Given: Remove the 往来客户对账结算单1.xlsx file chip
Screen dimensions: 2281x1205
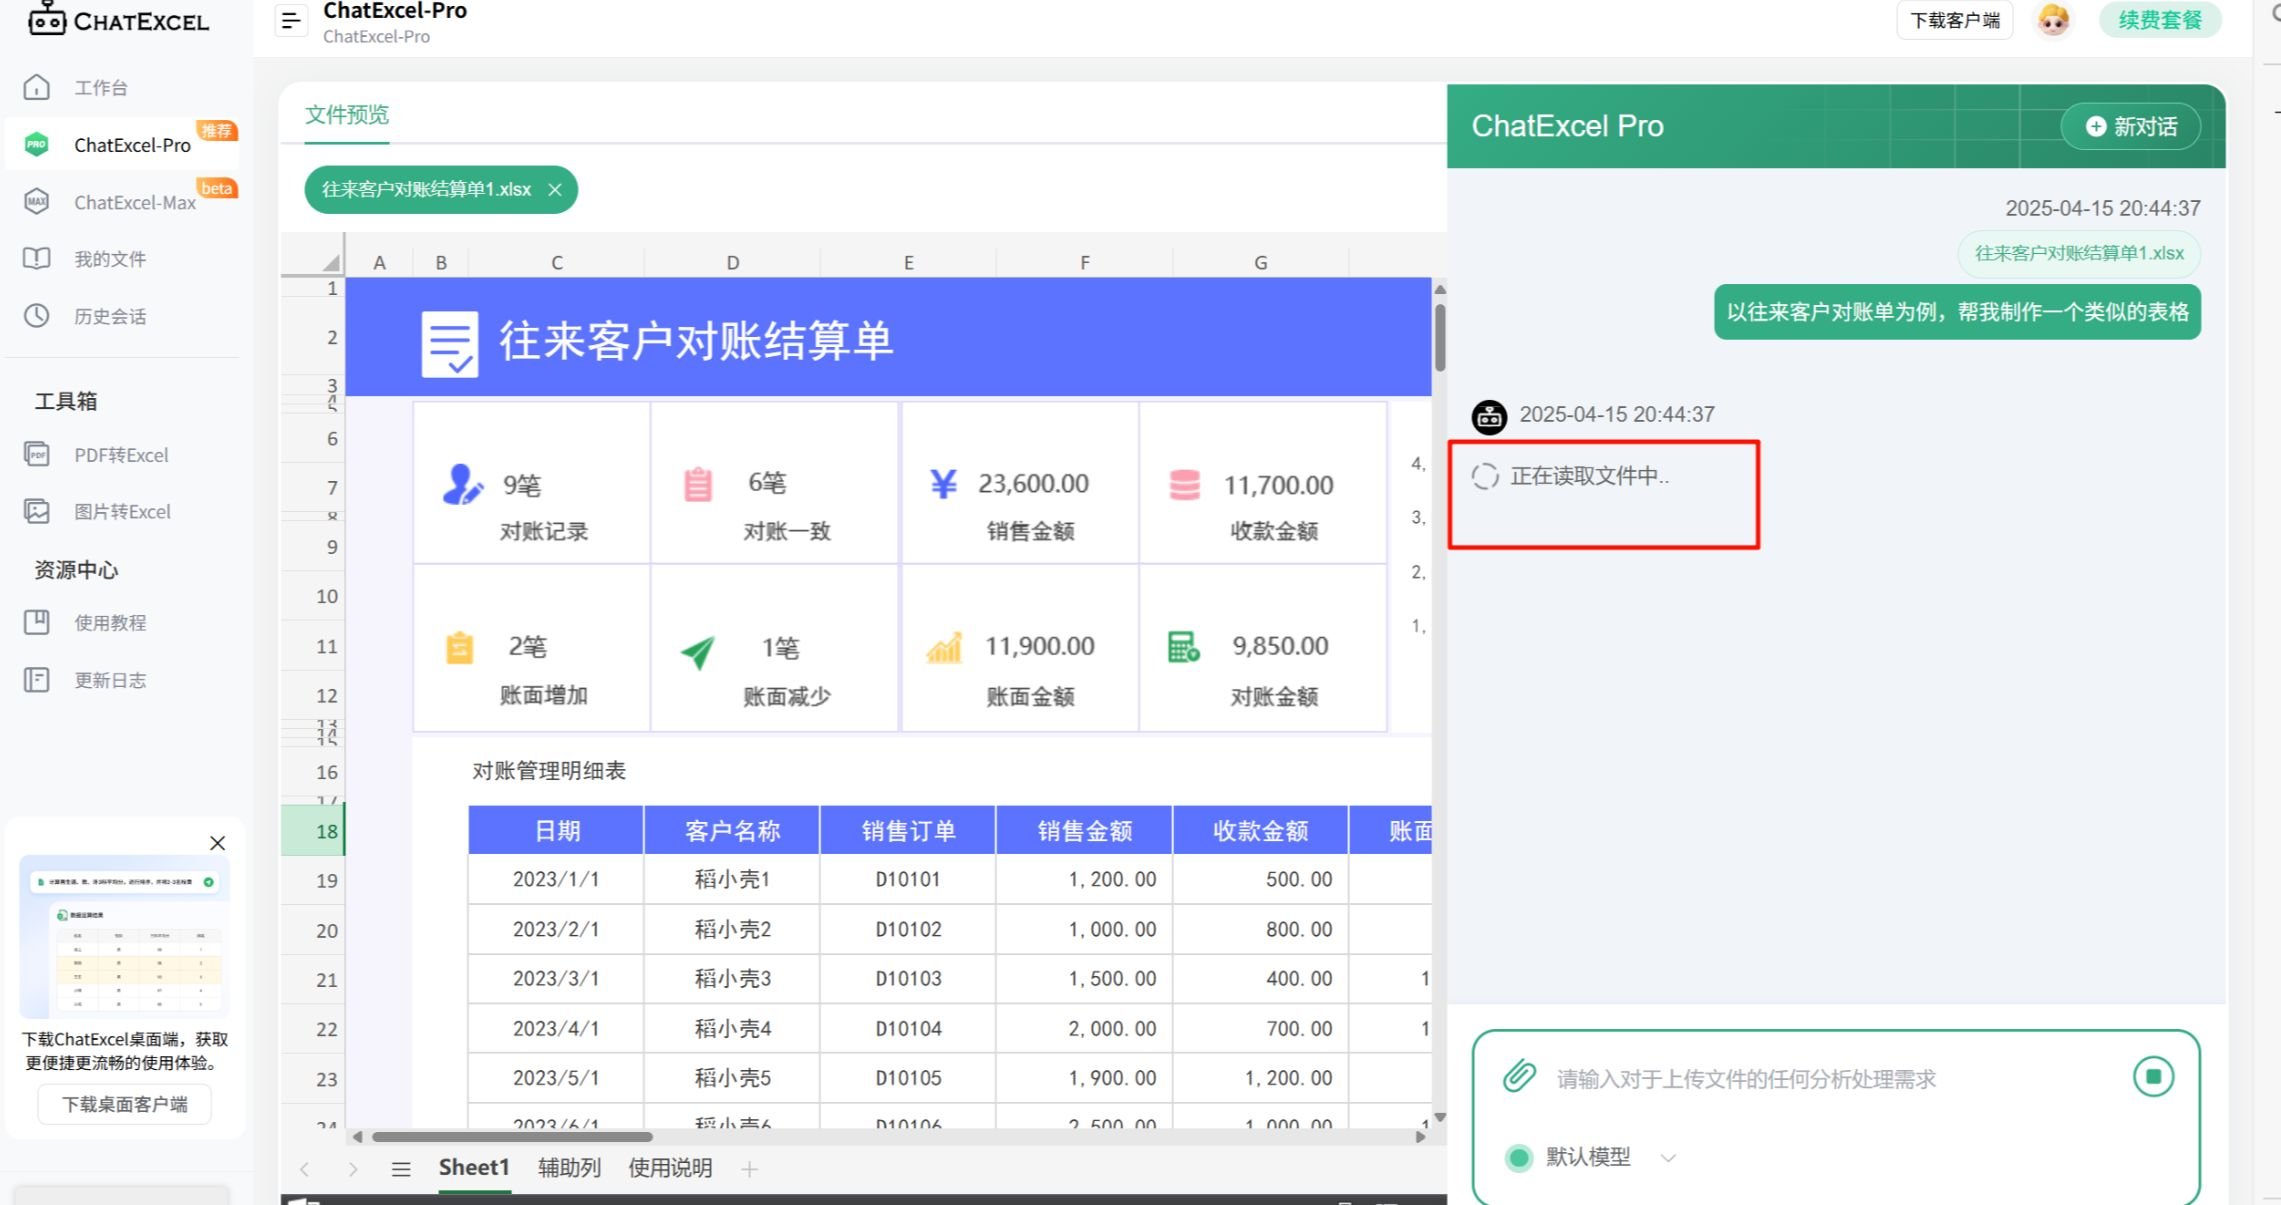Looking at the screenshot, I should (555, 190).
